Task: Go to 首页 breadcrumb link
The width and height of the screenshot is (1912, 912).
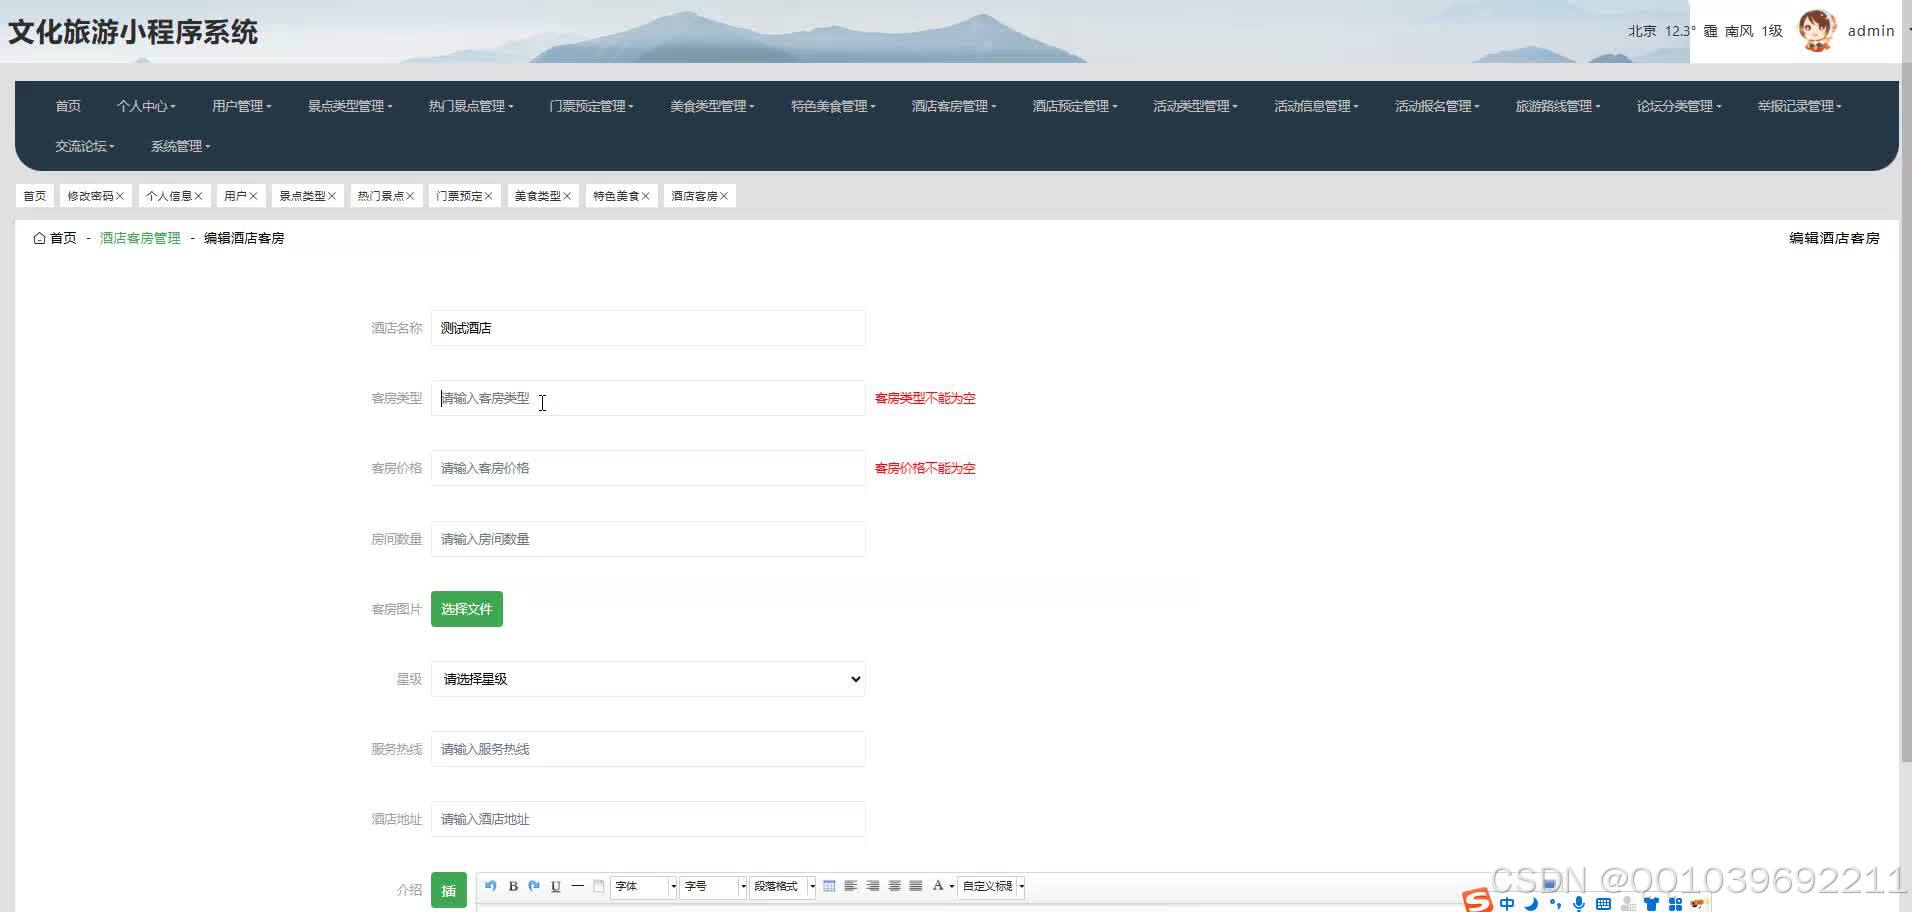Action: [x=63, y=238]
